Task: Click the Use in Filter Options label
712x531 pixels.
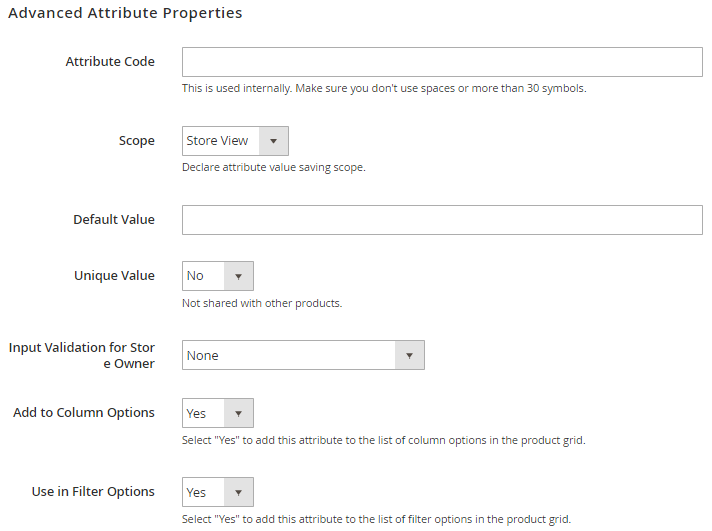Action: coord(93,492)
